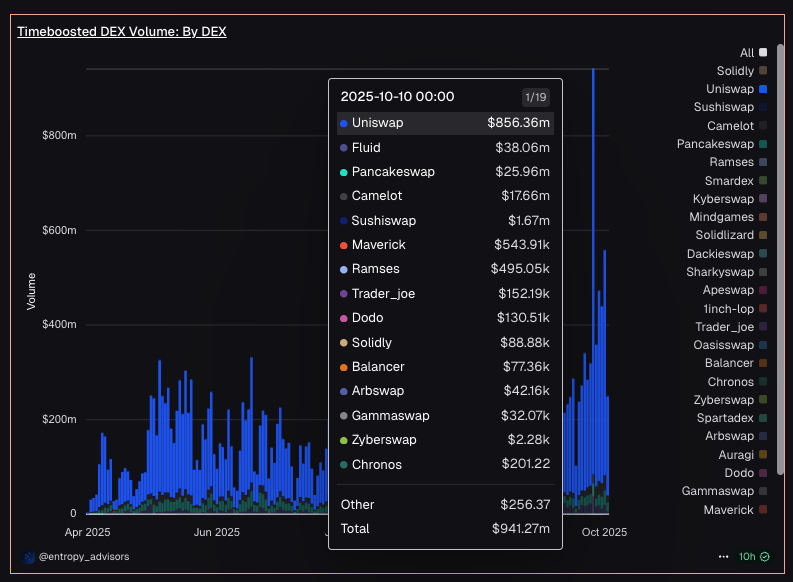Click the Solidly brown legend marker
The width and height of the screenshot is (793, 582).
click(x=763, y=71)
